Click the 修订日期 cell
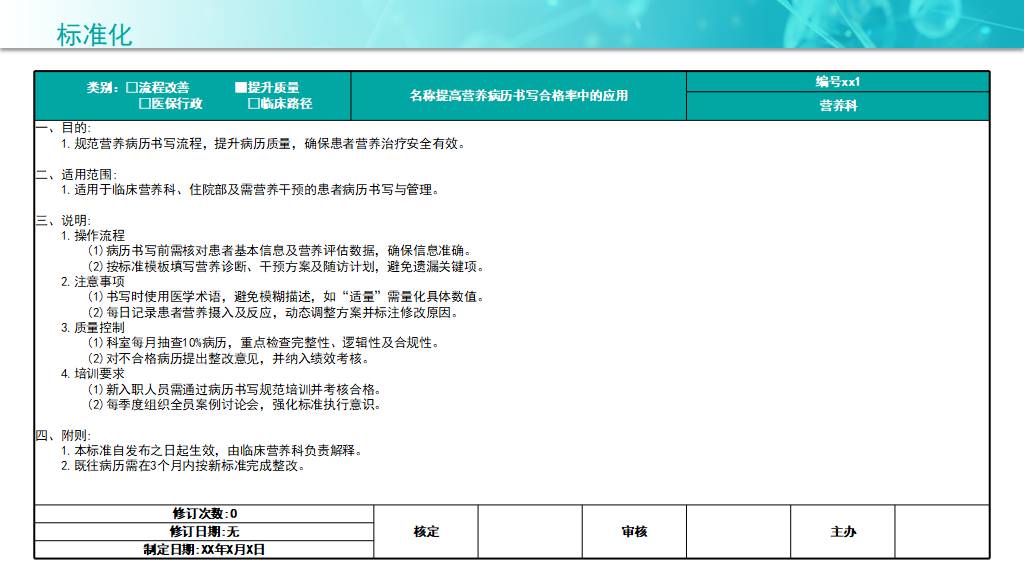Image resolution: width=1024 pixels, height=576 pixels. click(204, 531)
